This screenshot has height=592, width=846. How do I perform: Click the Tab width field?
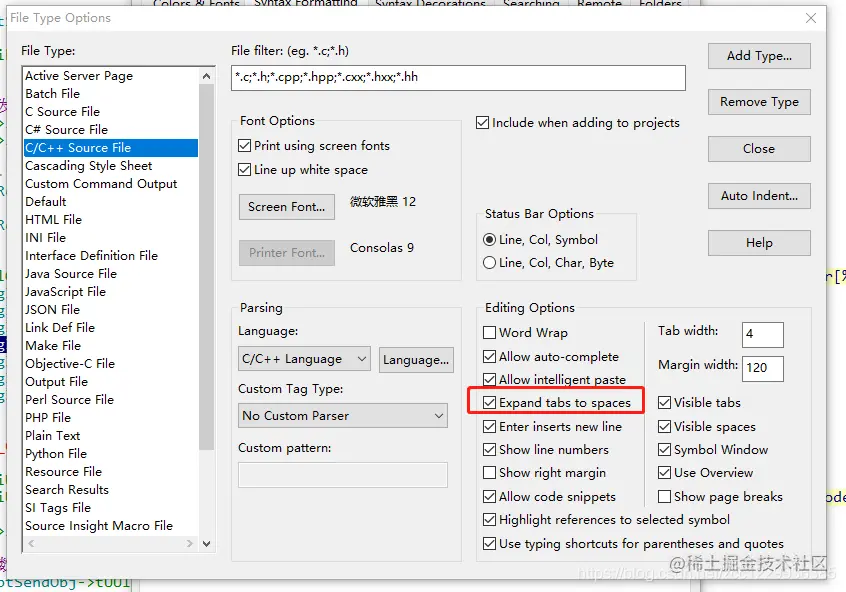762,335
